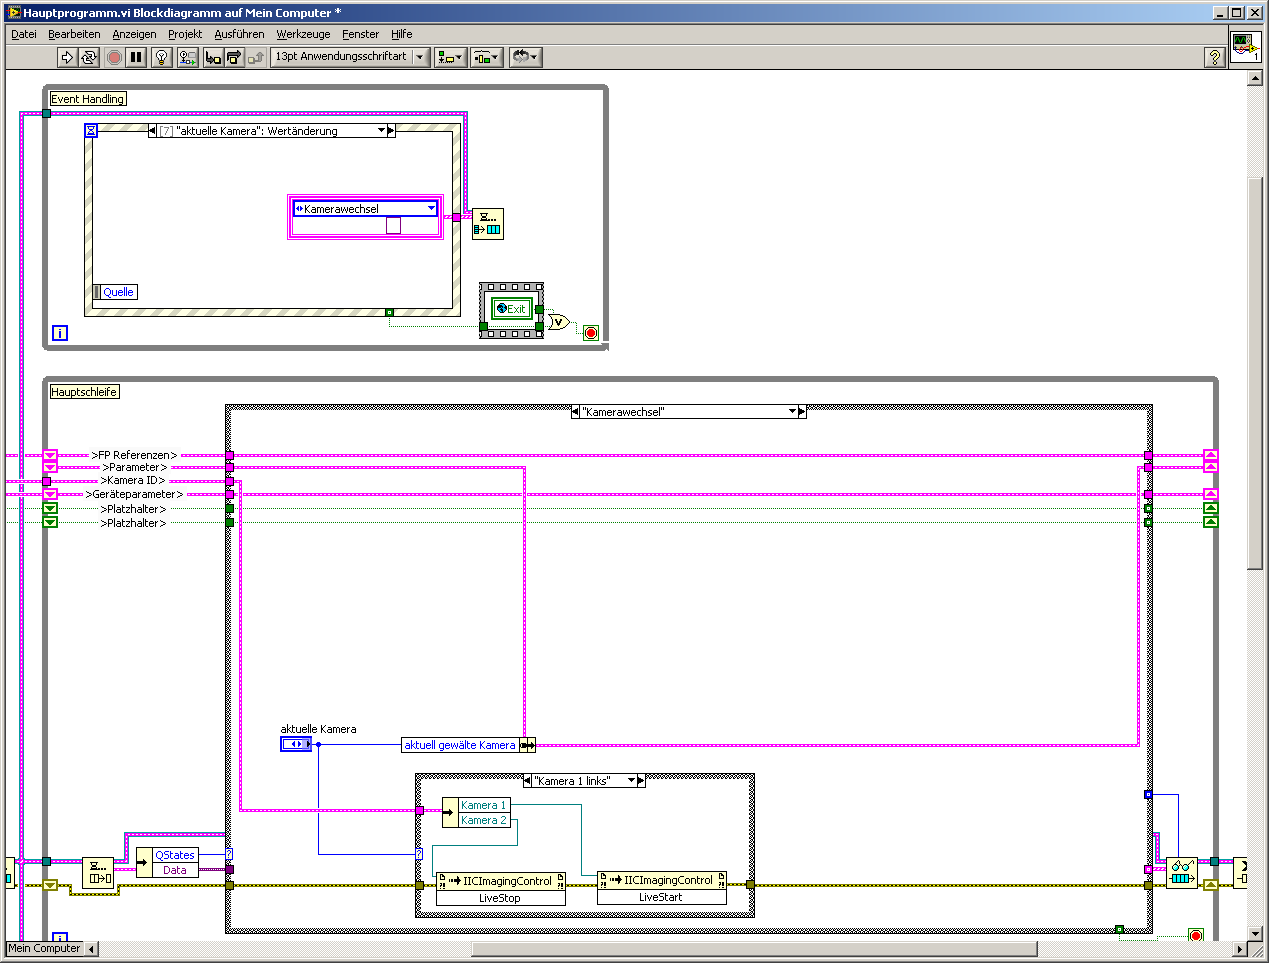This screenshot has height=963, width=1269.
Task: Select the Data unbundle element
Action: [175, 870]
